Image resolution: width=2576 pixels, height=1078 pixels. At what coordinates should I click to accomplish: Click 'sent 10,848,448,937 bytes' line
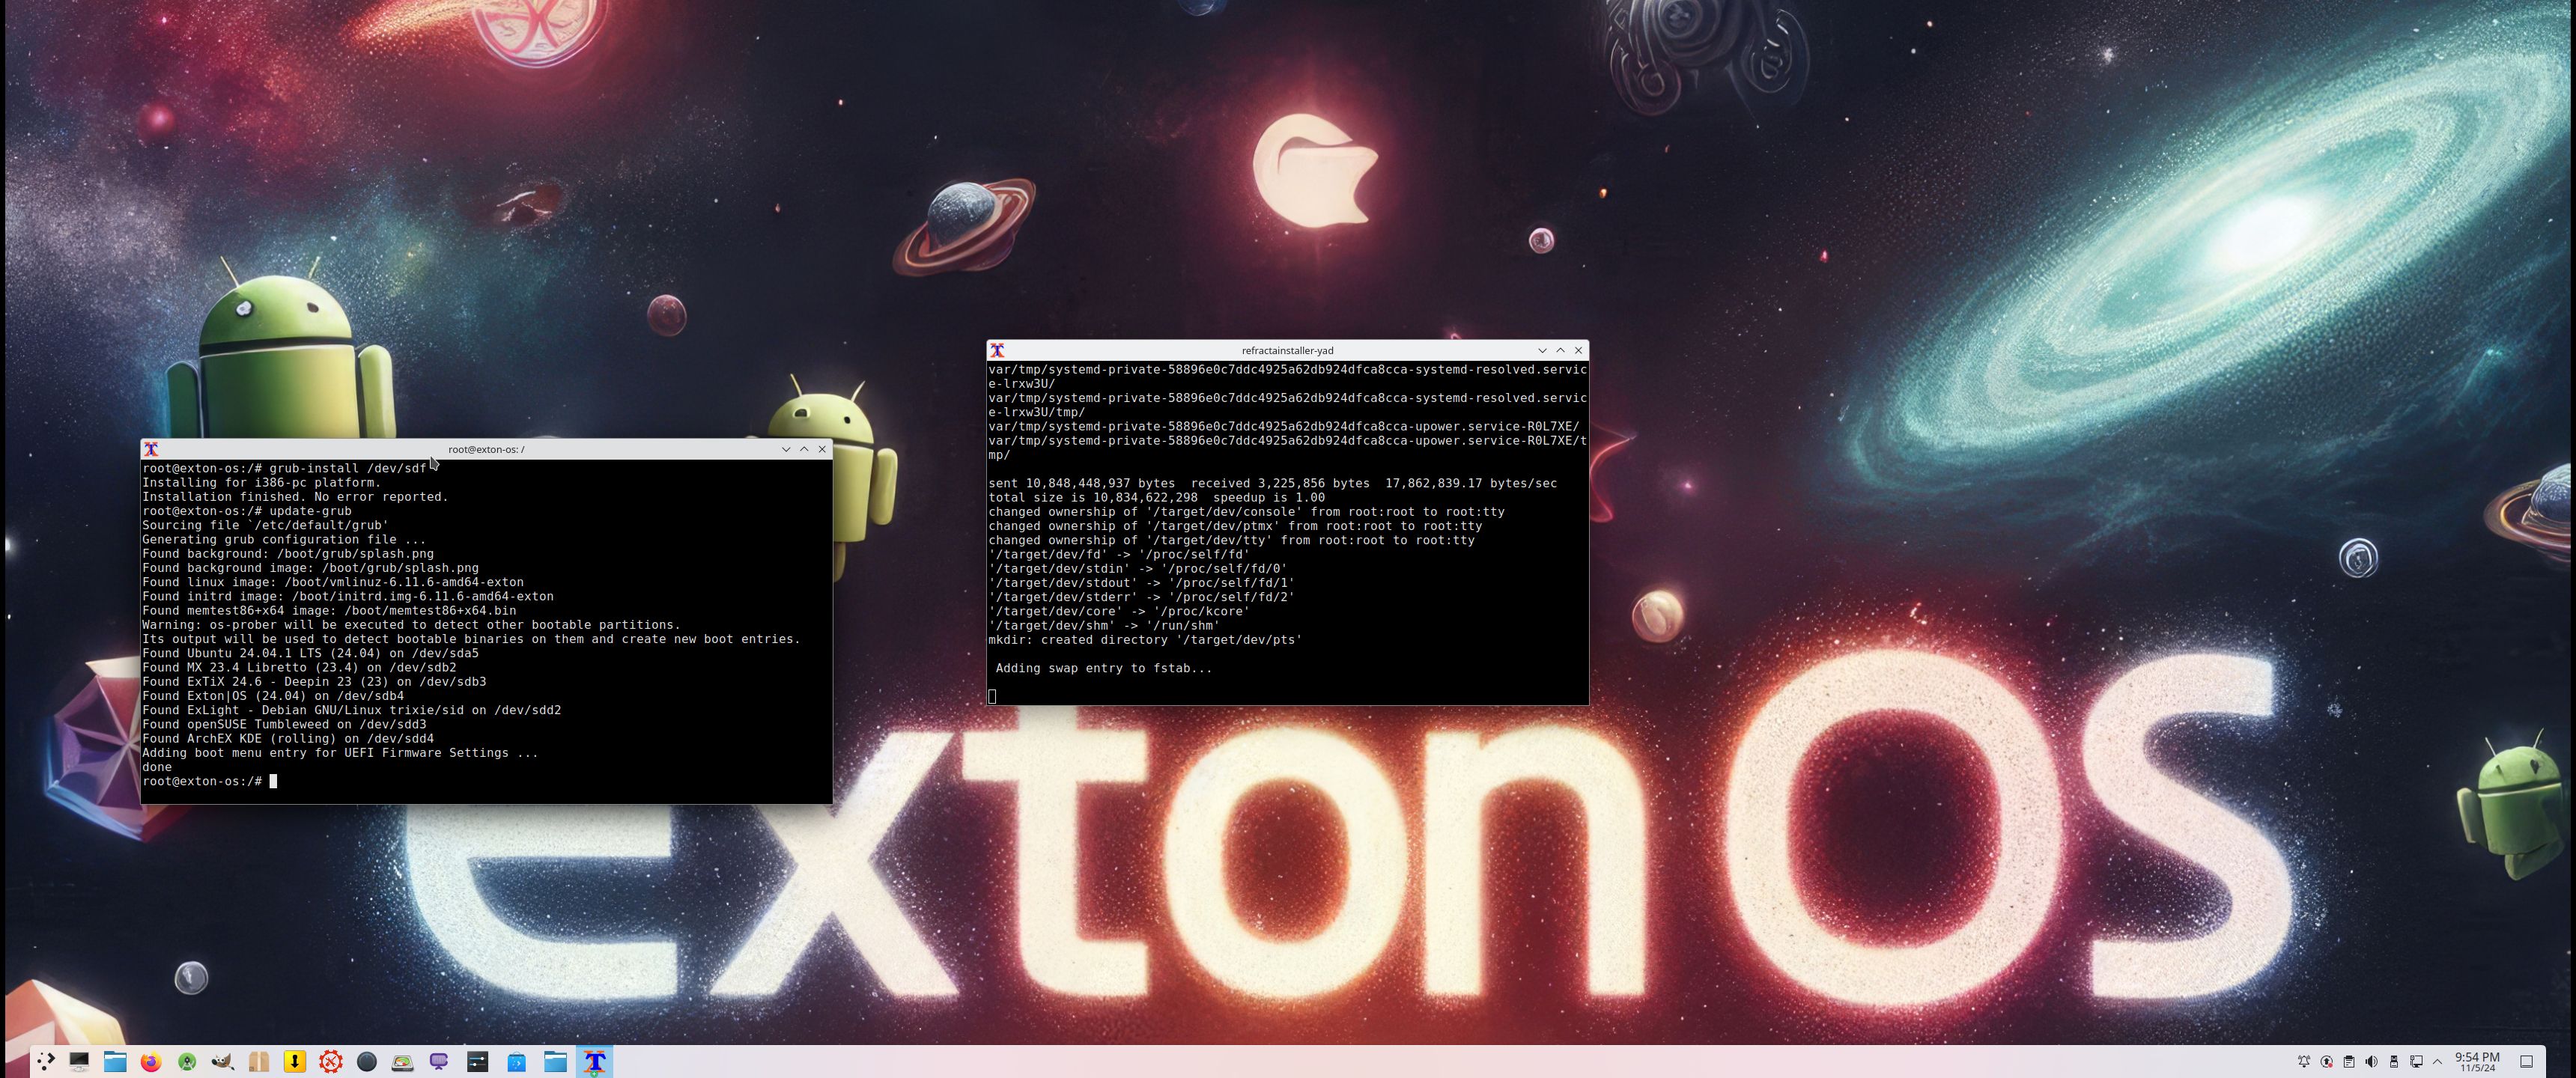pyautogui.click(x=1272, y=483)
